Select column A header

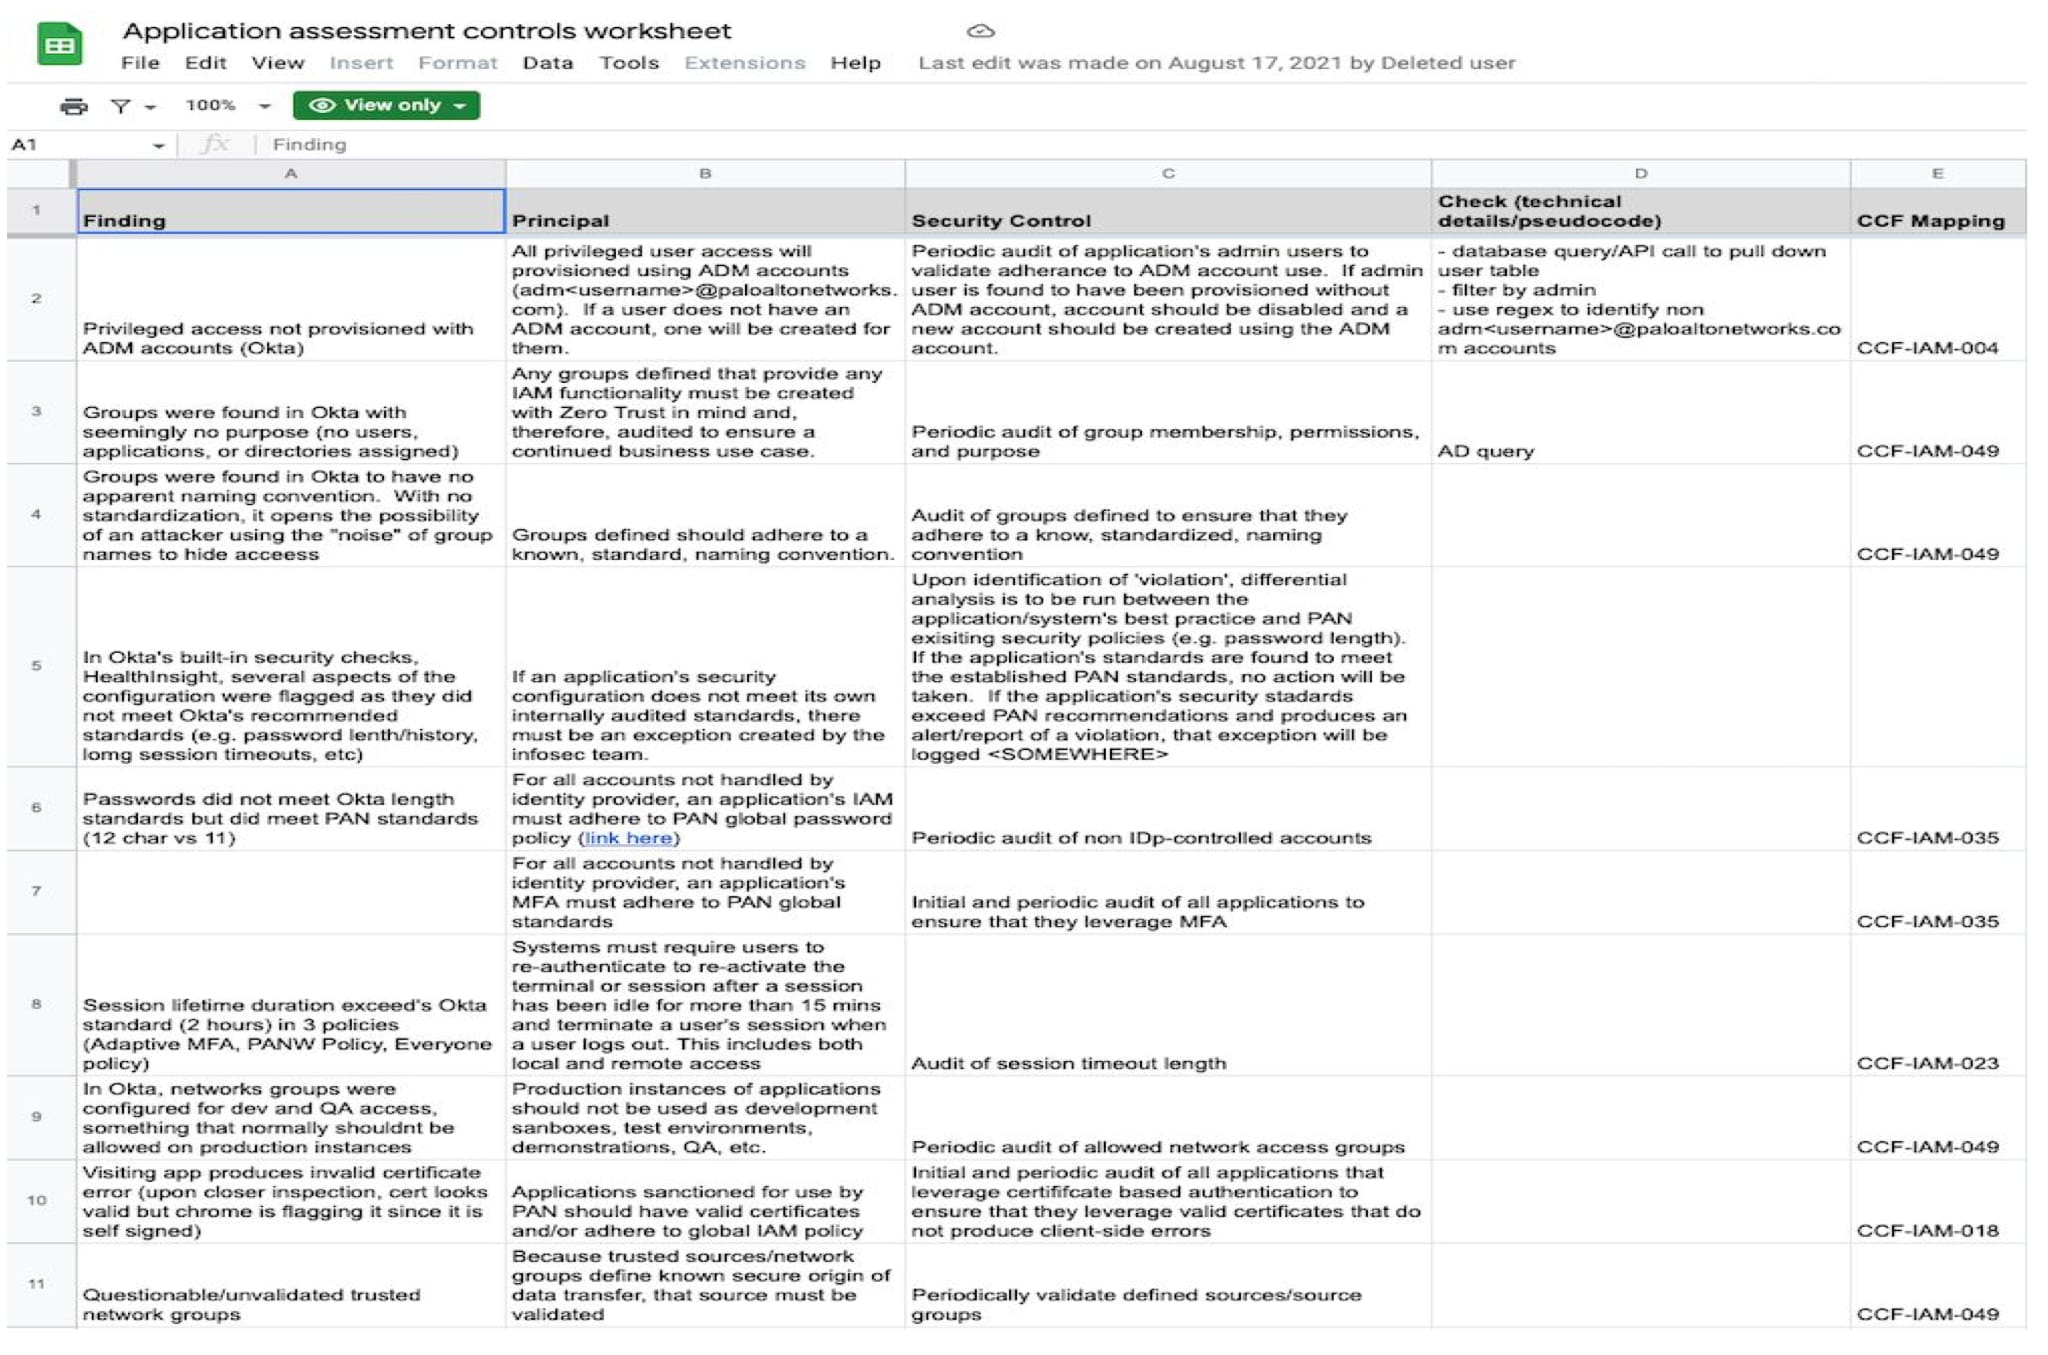291,173
